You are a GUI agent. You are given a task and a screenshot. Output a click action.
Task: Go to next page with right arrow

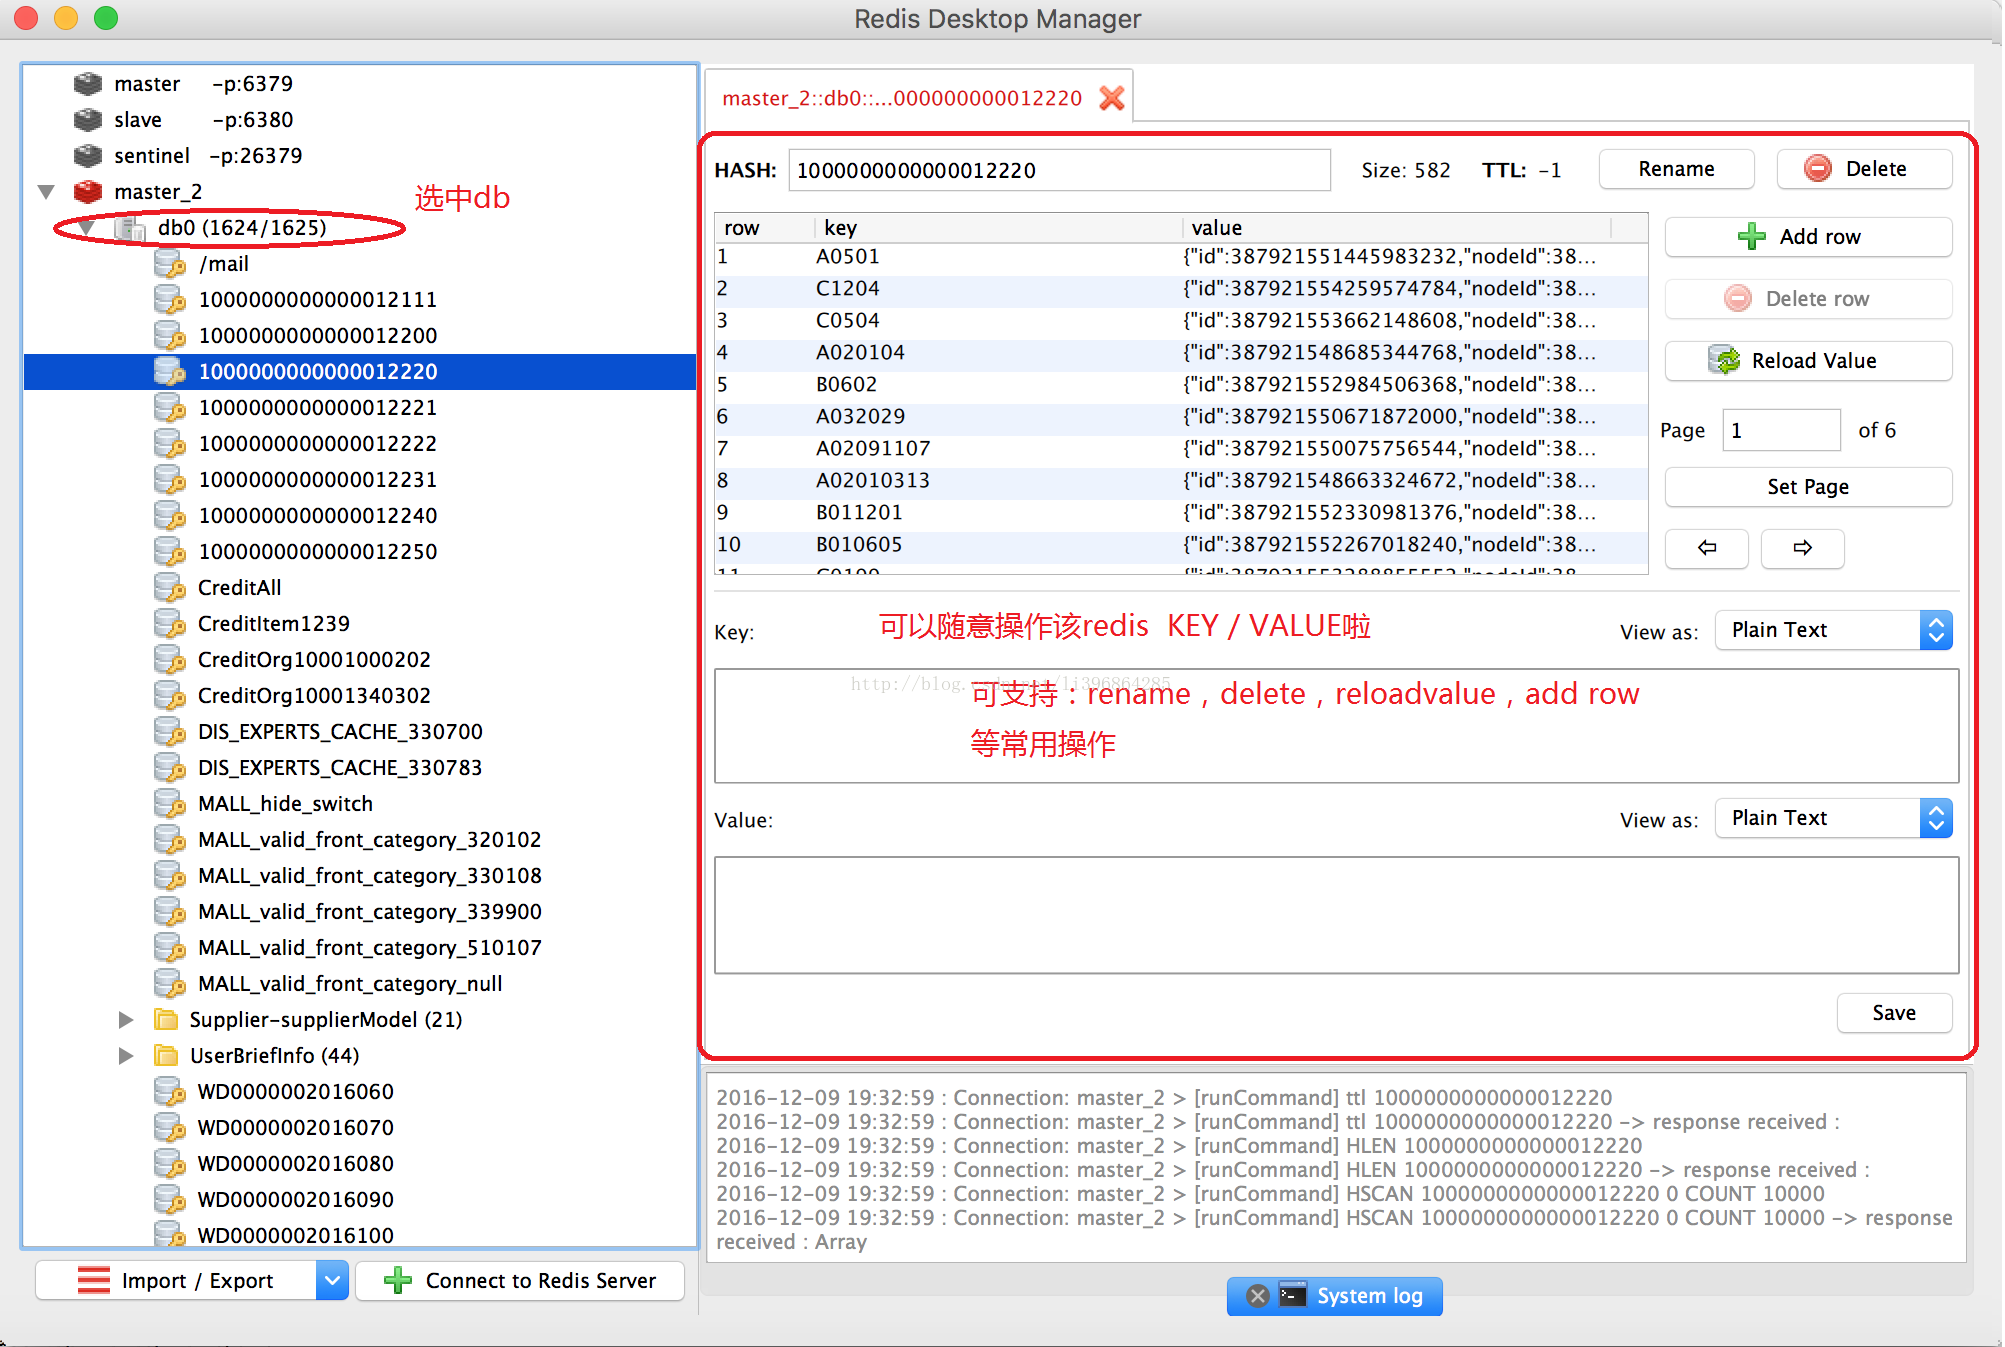1802,548
